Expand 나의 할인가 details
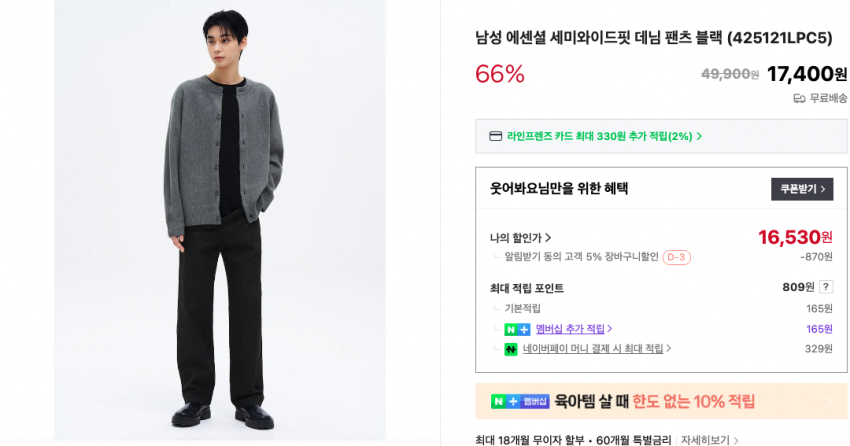 520,238
